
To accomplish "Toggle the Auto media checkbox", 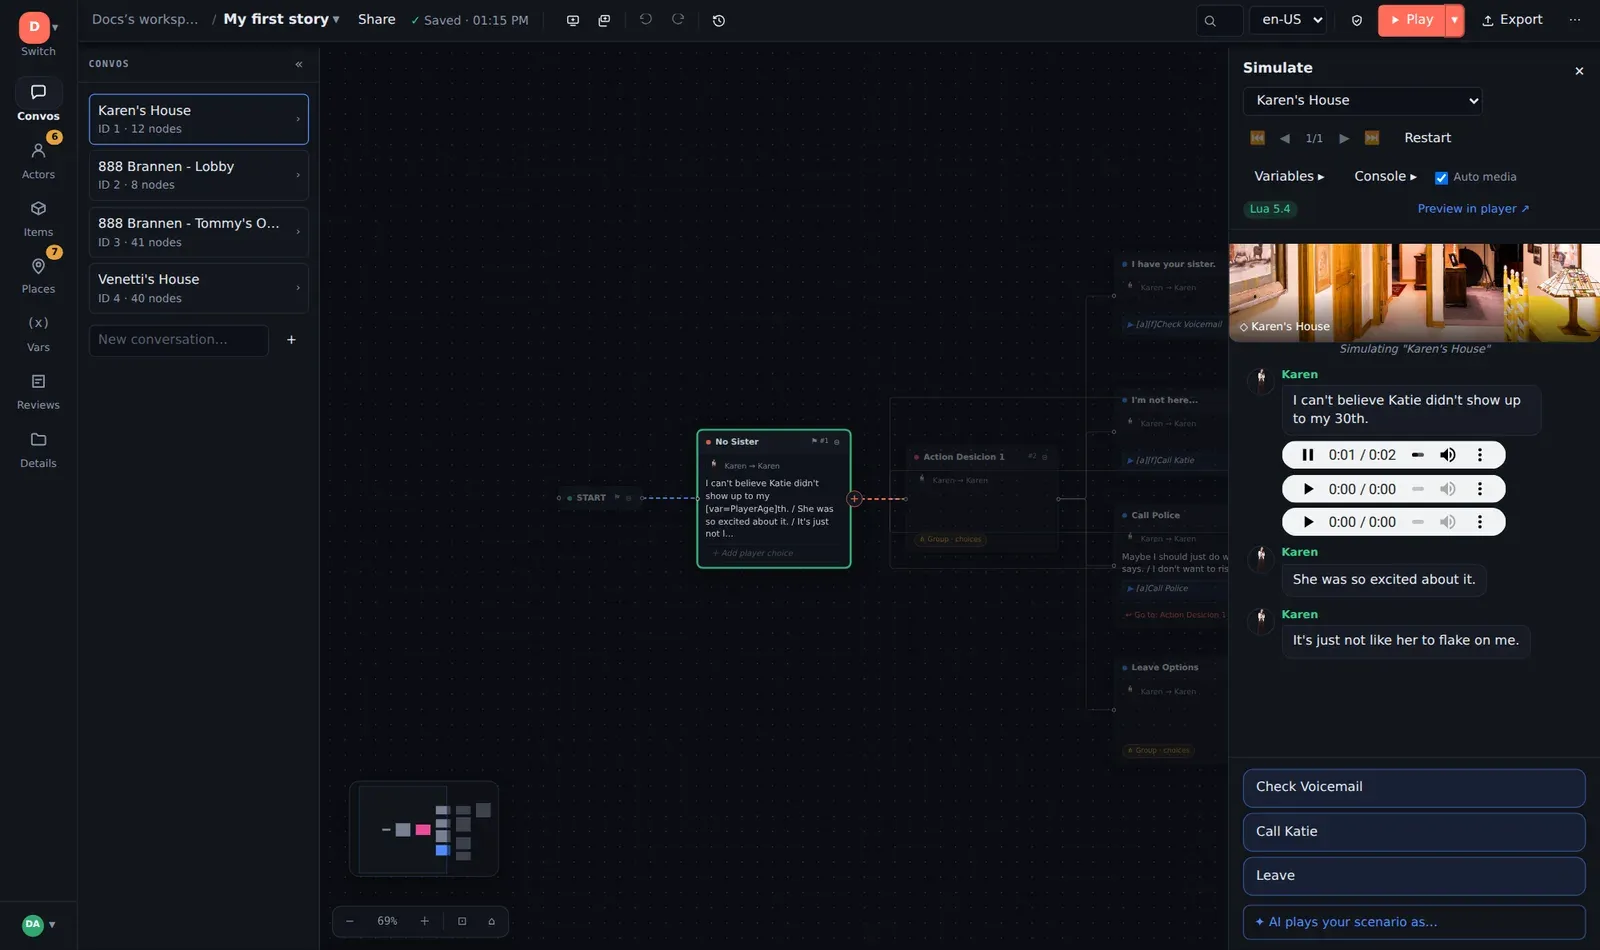I will [x=1441, y=178].
